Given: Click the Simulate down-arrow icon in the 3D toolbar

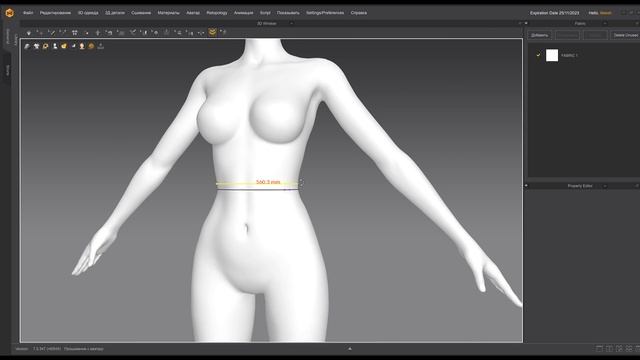Looking at the screenshot, I should pos(29,32).
